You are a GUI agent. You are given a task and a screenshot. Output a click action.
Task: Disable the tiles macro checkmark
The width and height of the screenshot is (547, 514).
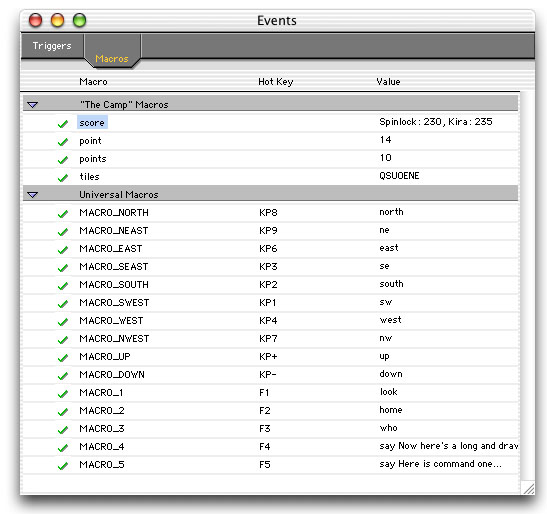tap(63, 178)
